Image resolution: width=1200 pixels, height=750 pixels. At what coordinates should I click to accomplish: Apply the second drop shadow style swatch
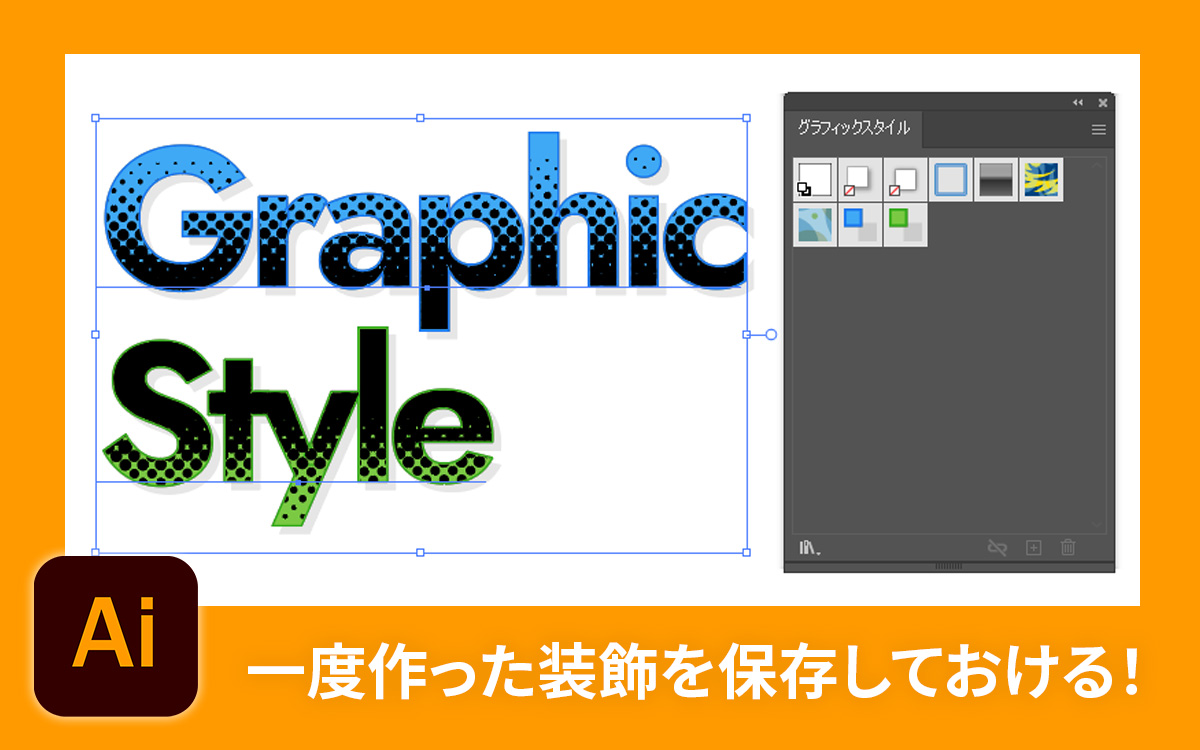tap(859, 179)
